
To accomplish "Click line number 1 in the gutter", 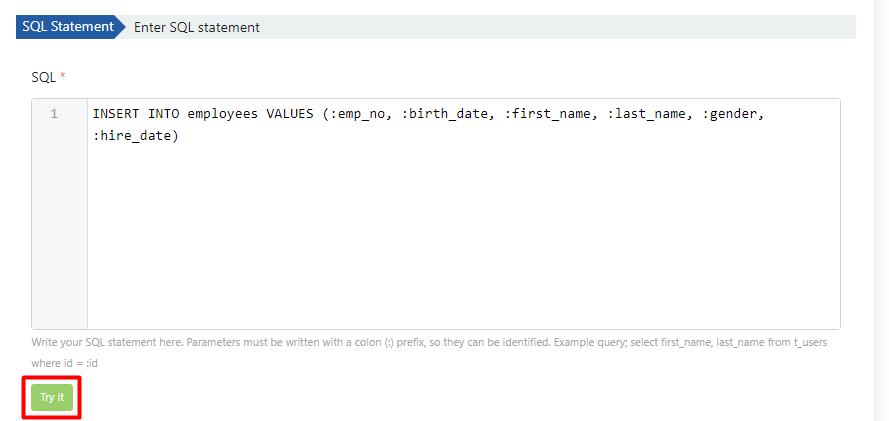I will click(x=54, y=114).
